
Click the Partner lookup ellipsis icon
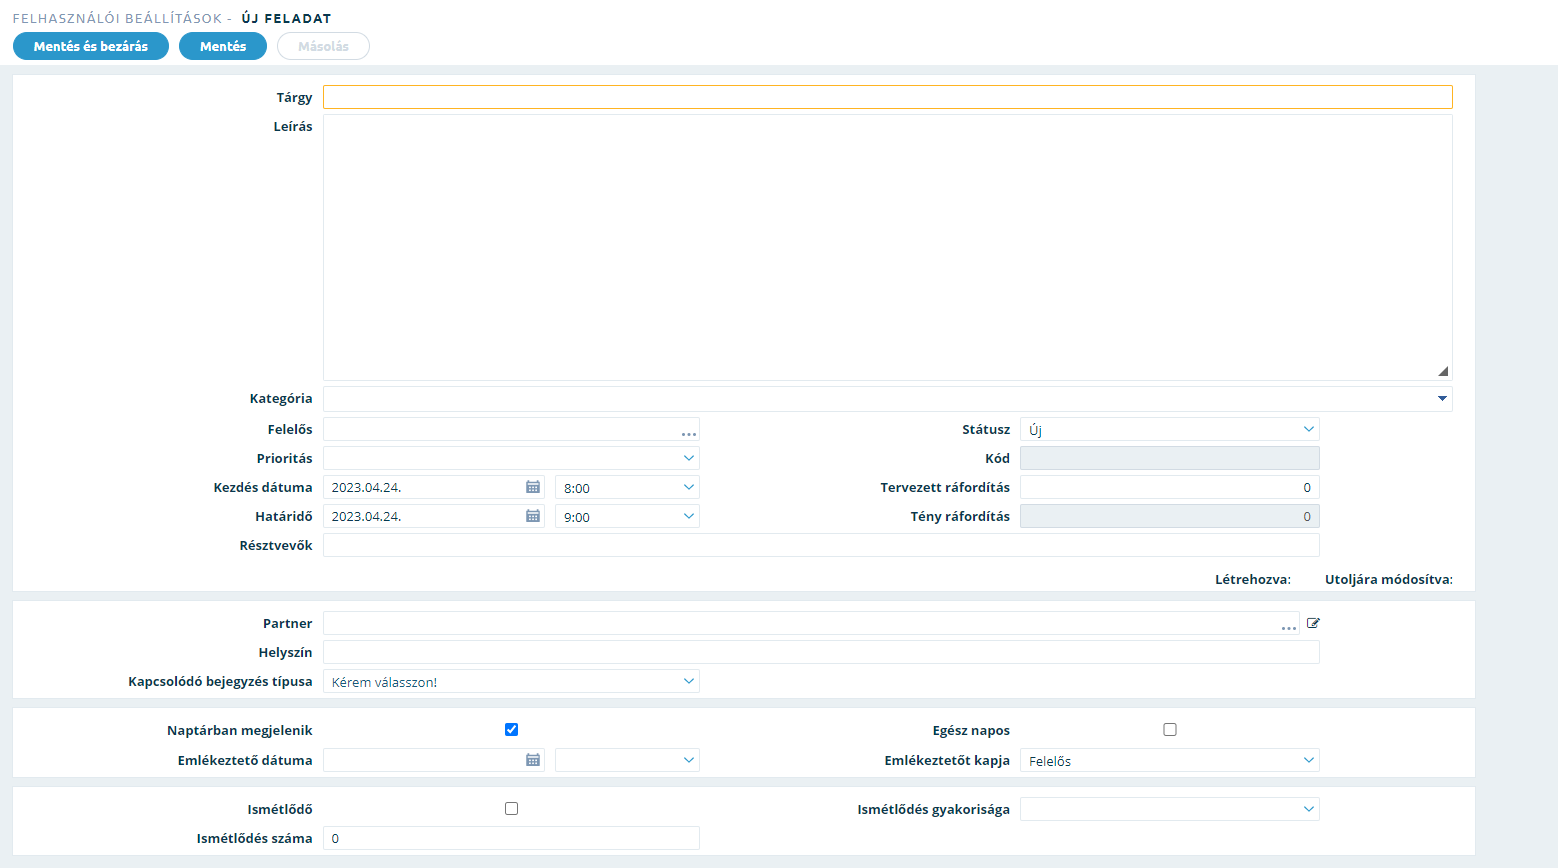tap(1289, 626)
